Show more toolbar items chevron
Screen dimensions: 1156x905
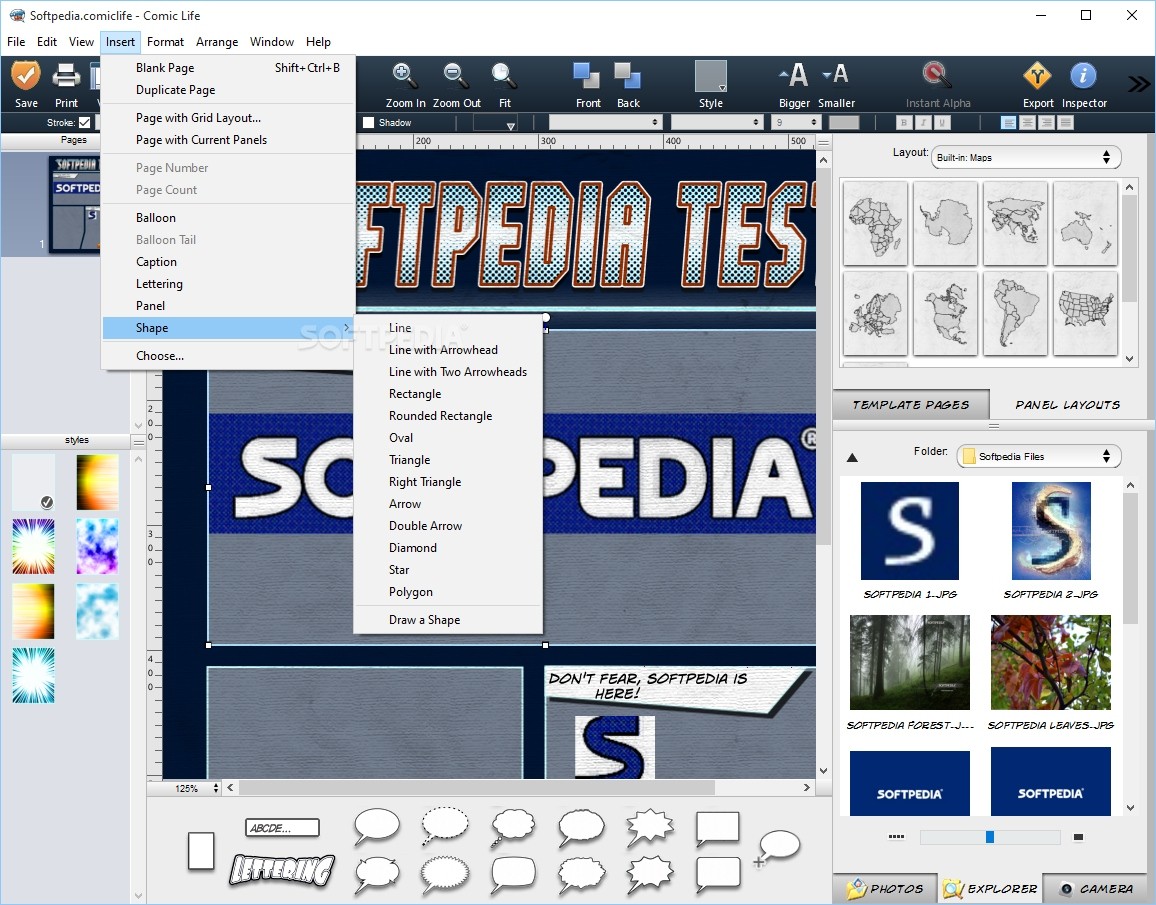point(1139,84)
